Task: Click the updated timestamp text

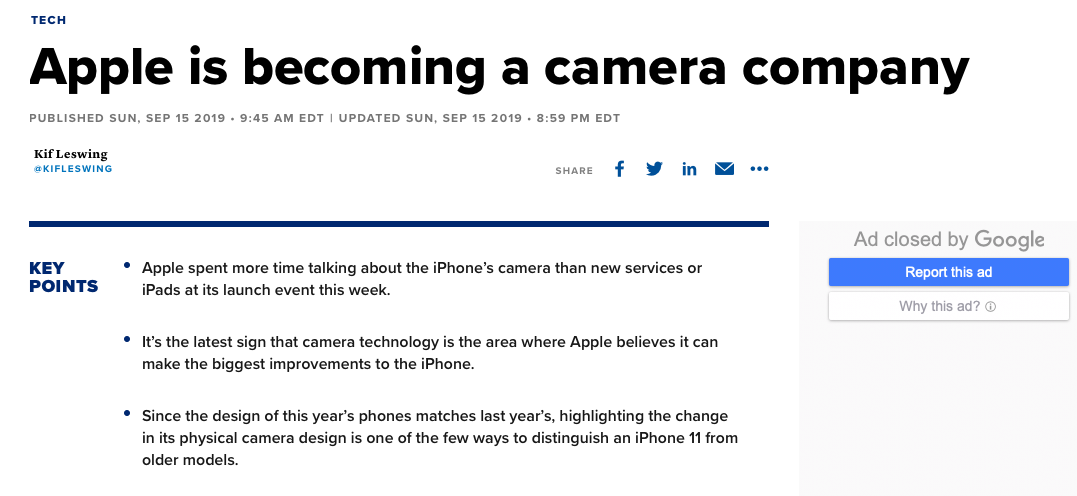Action: (x=479, y=118)
